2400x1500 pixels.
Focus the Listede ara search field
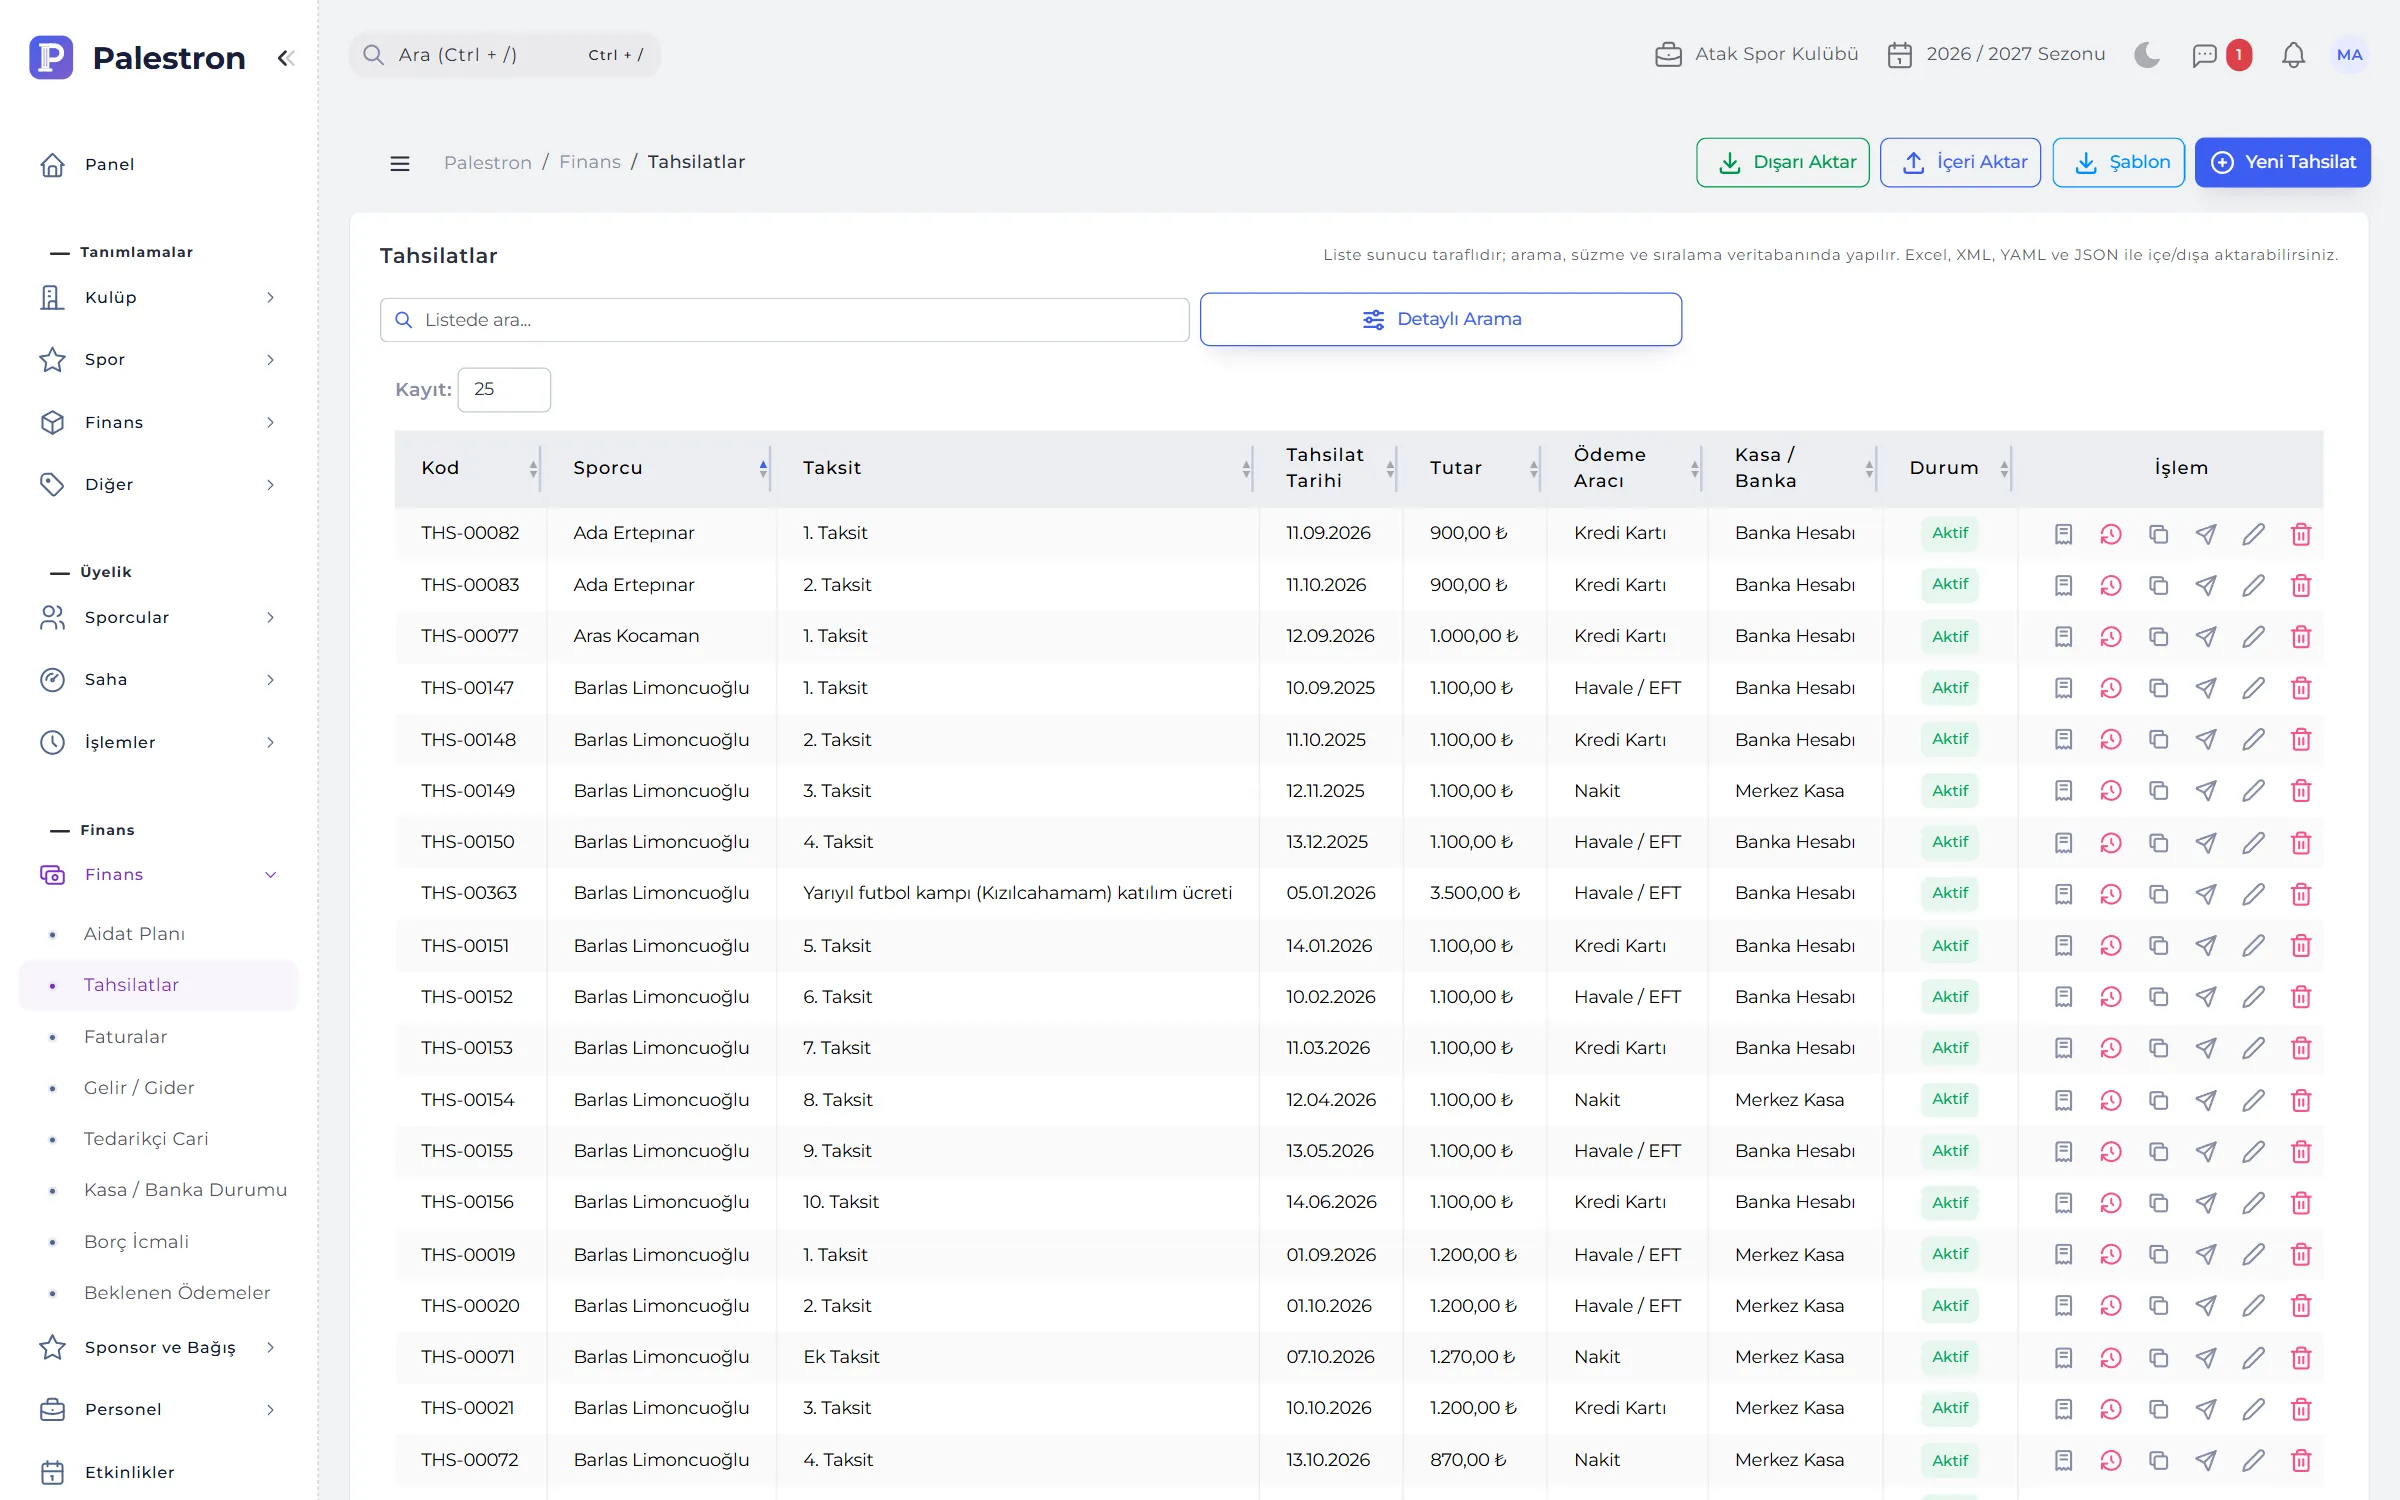(x=785, y=320)
